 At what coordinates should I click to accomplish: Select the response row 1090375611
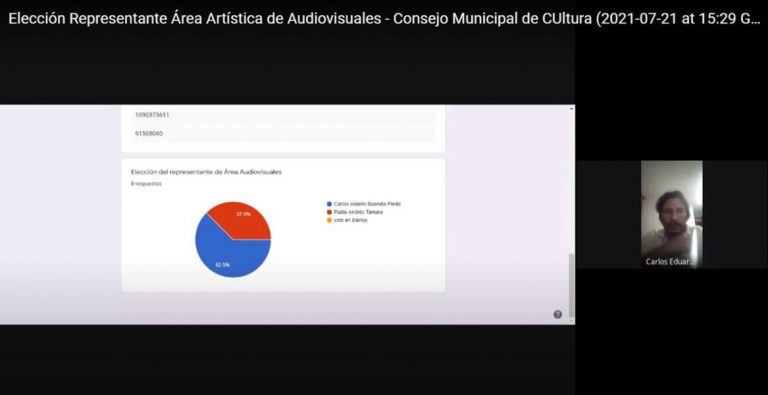(284, 115)
